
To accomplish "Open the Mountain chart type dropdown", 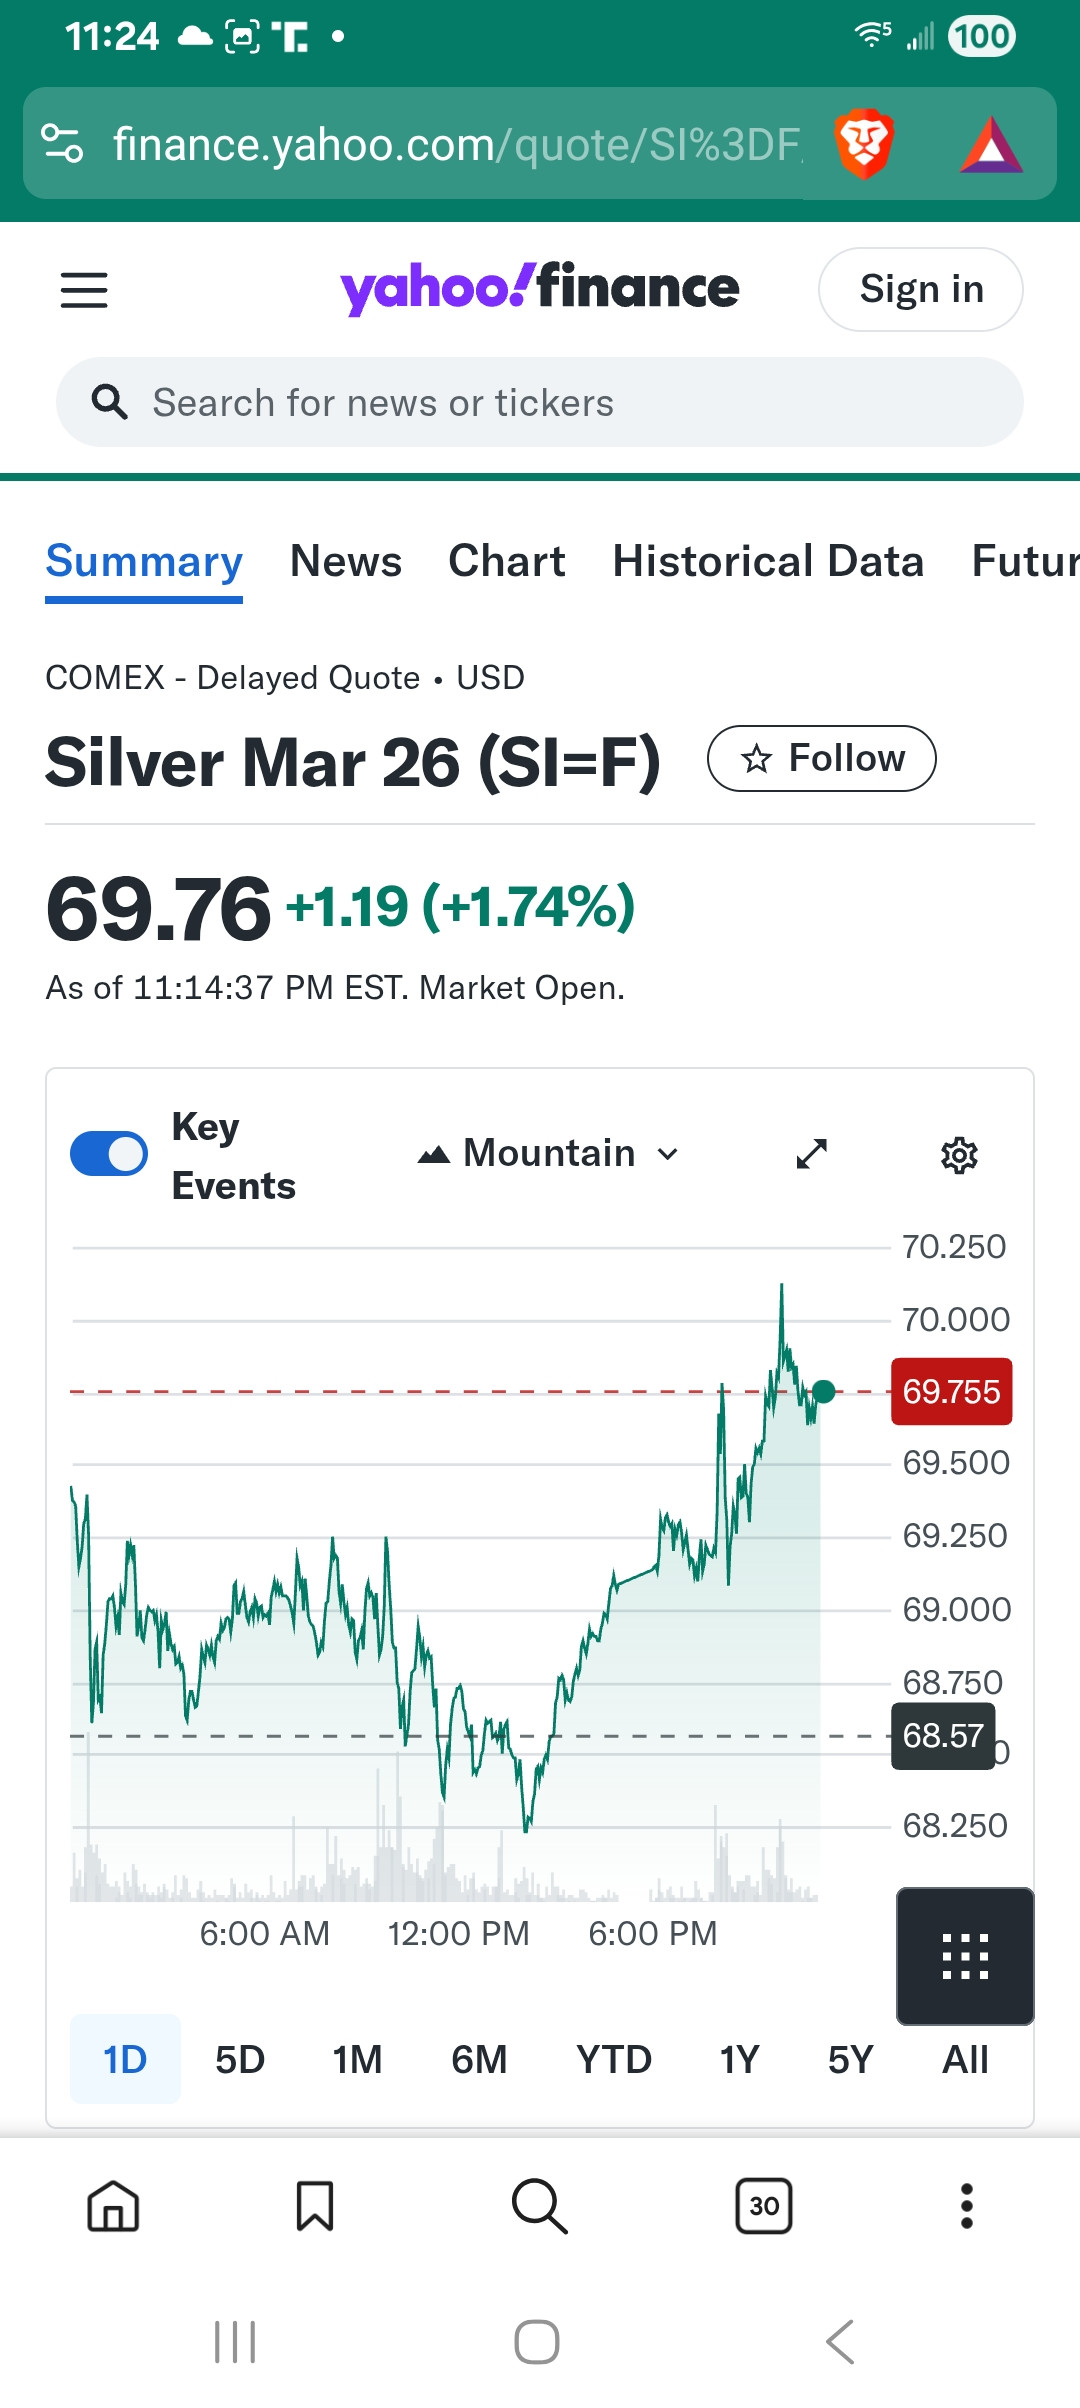I will pos(548,1154).
